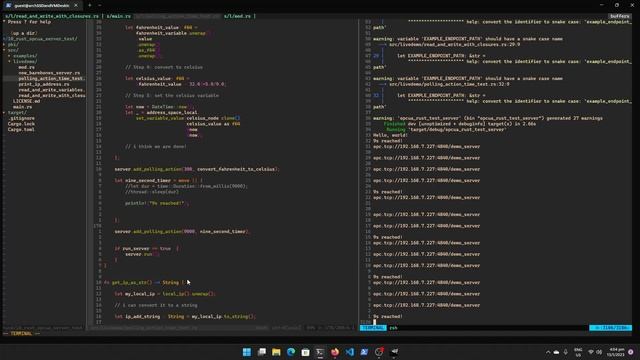
Task: Collapse the livedemo/ folder arrow
Action: click(x=9, y=62)
